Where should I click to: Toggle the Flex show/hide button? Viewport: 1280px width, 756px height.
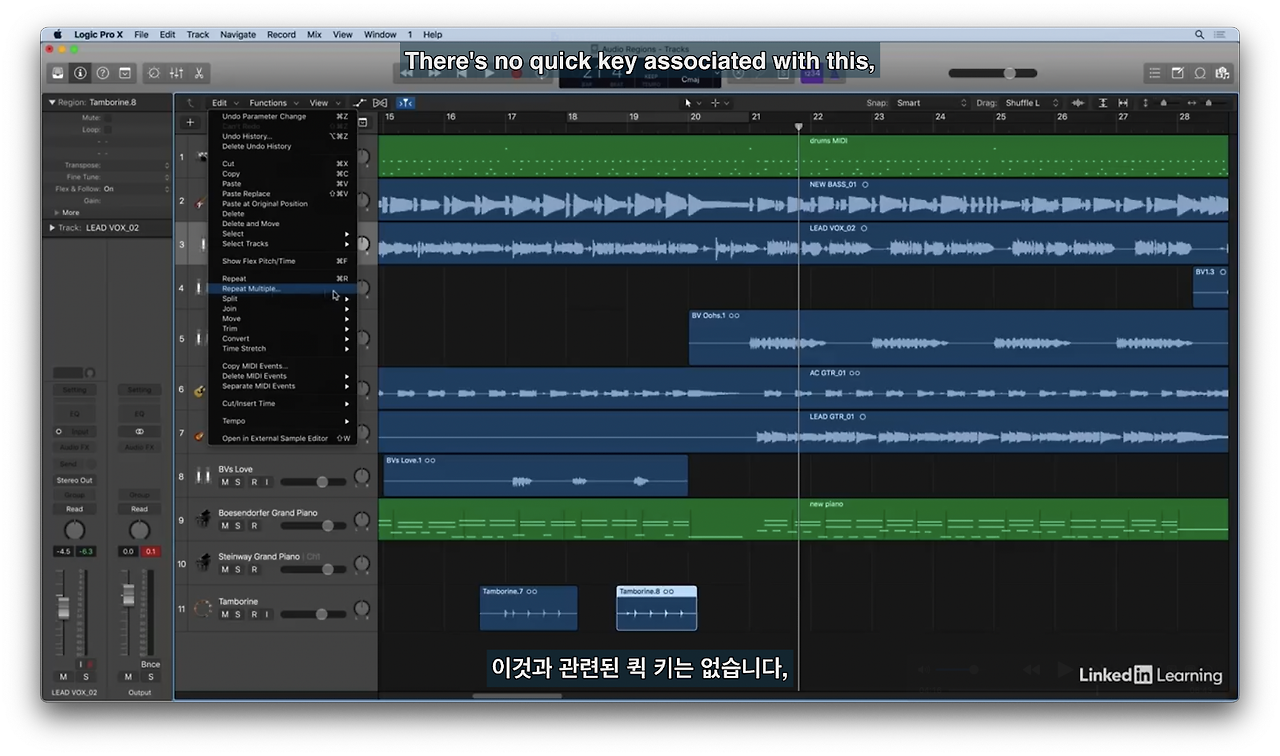click(x=380, y=102)
